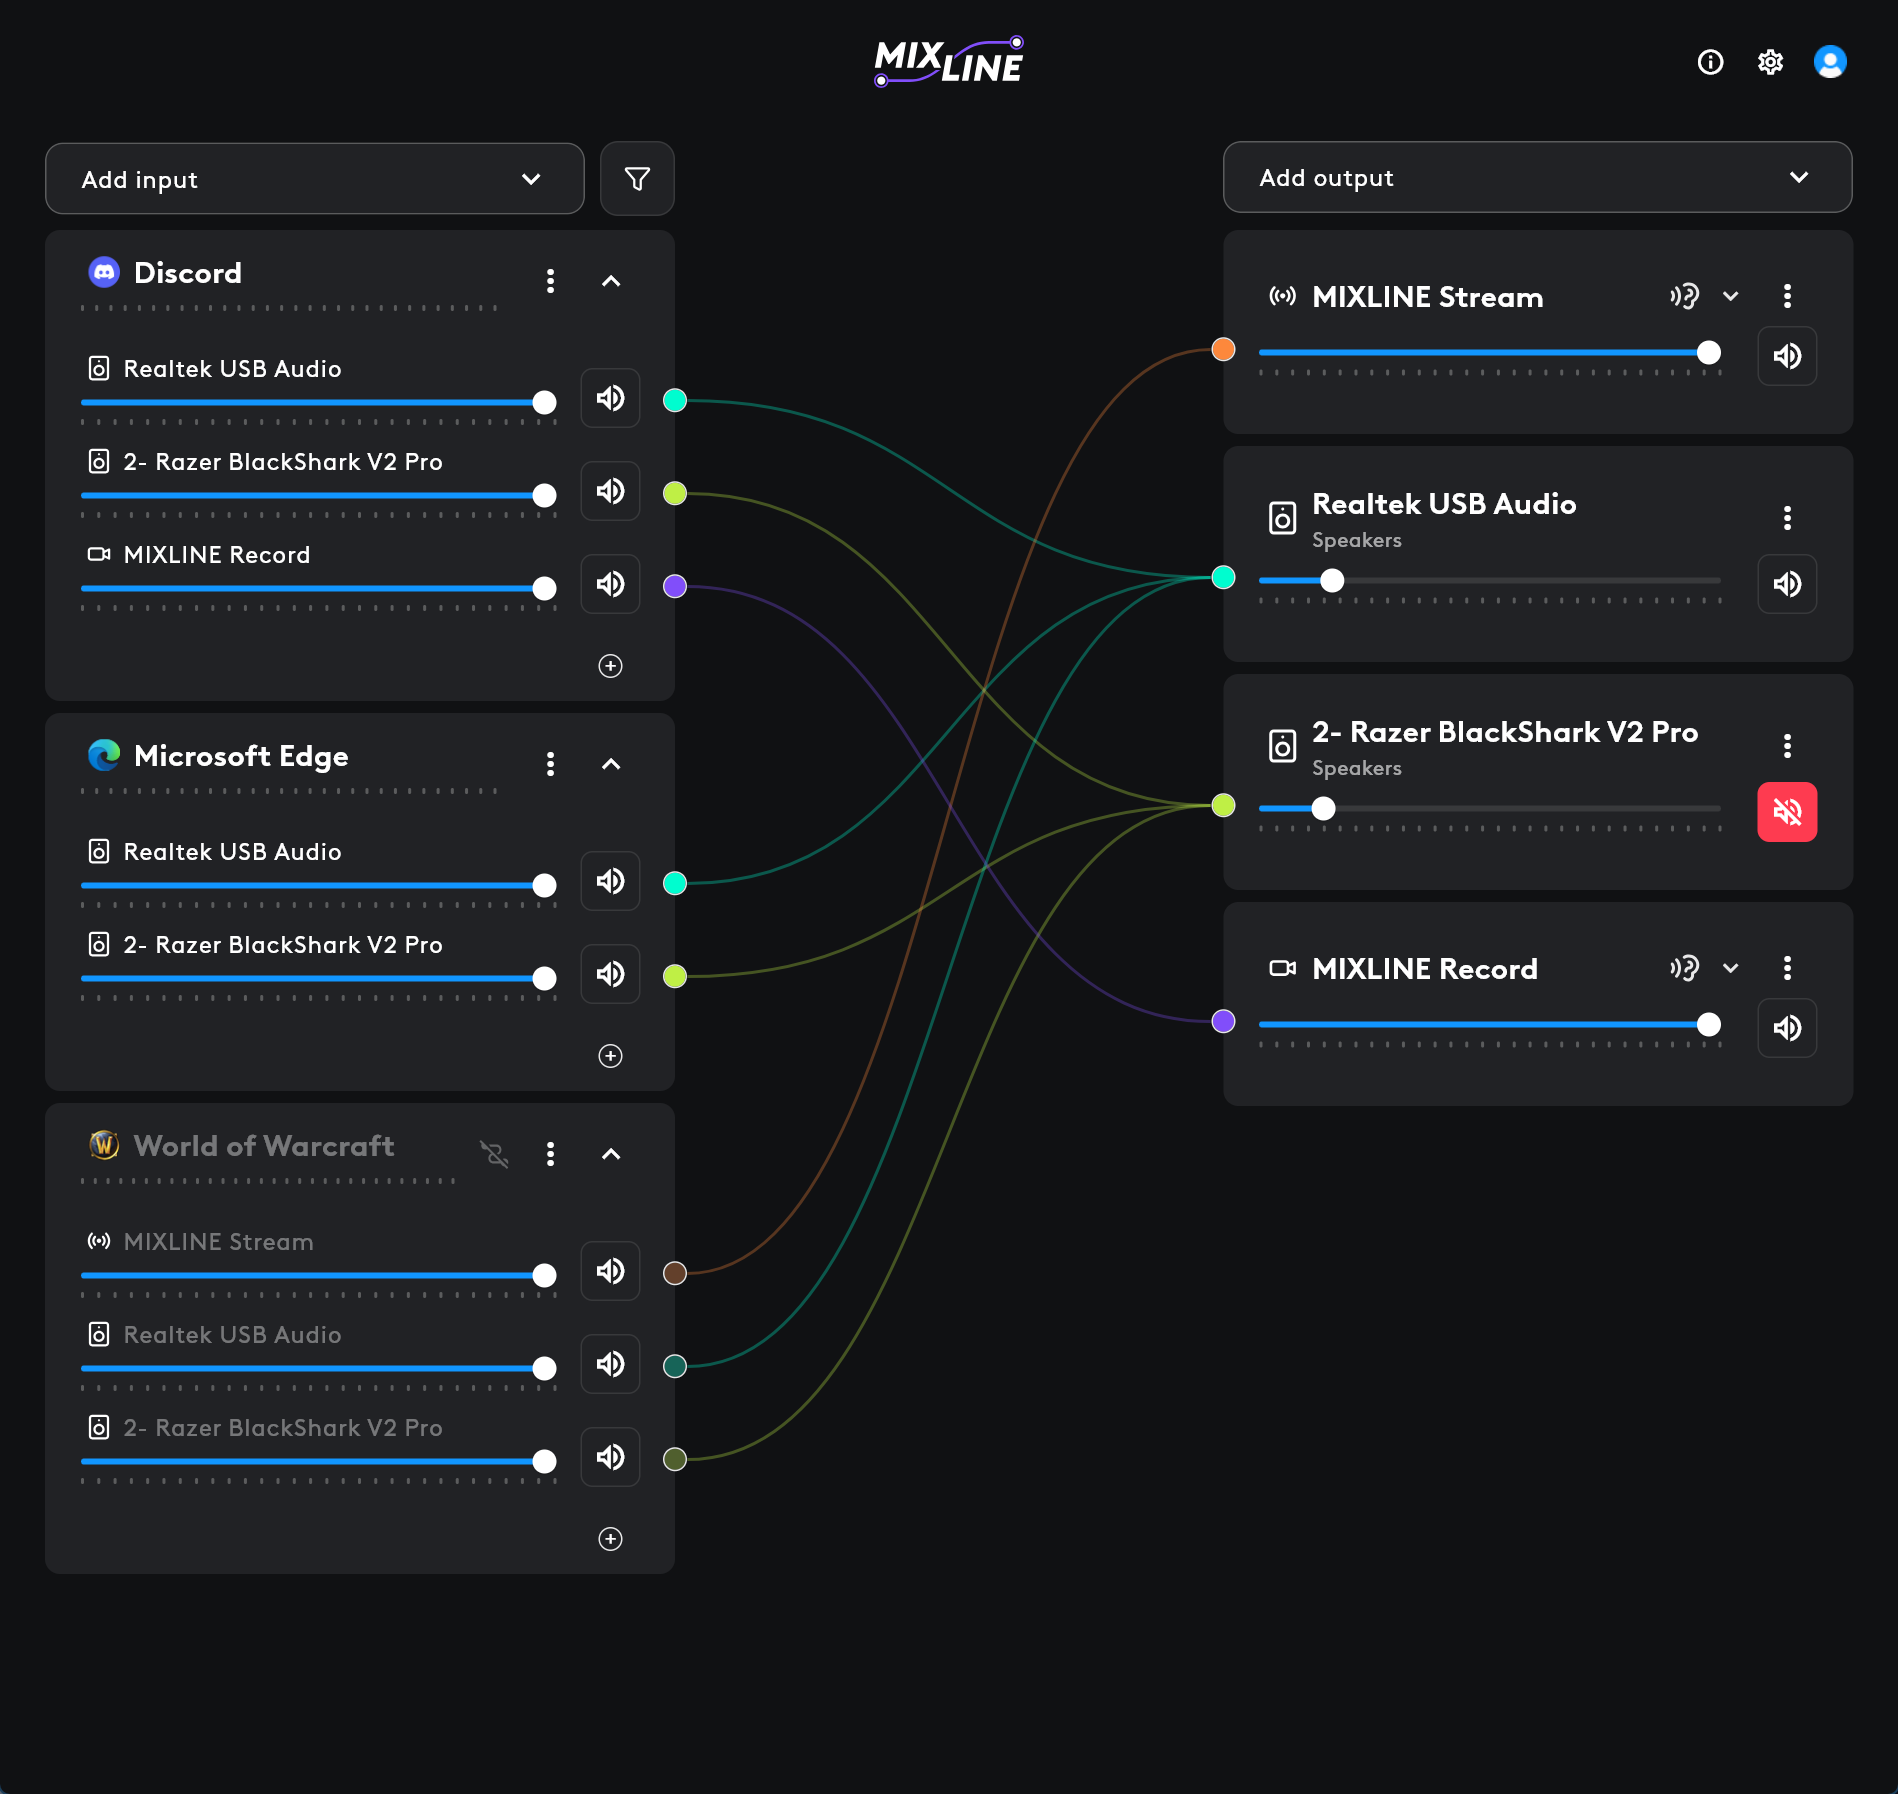
Task: Mute the MIXLINE Stream output
Action: click(x=1786, y=356)
